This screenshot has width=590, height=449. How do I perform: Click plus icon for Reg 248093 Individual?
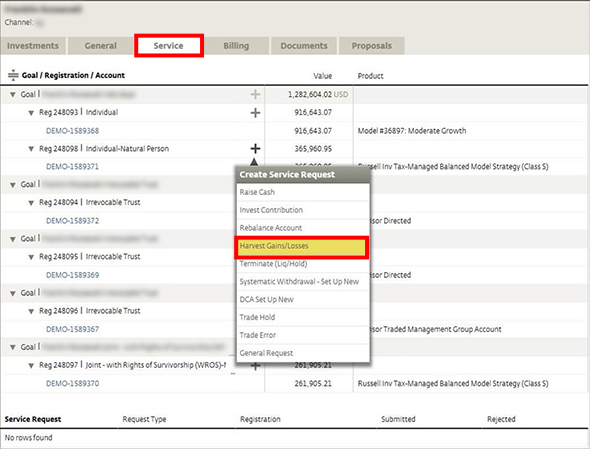[255, 113]
